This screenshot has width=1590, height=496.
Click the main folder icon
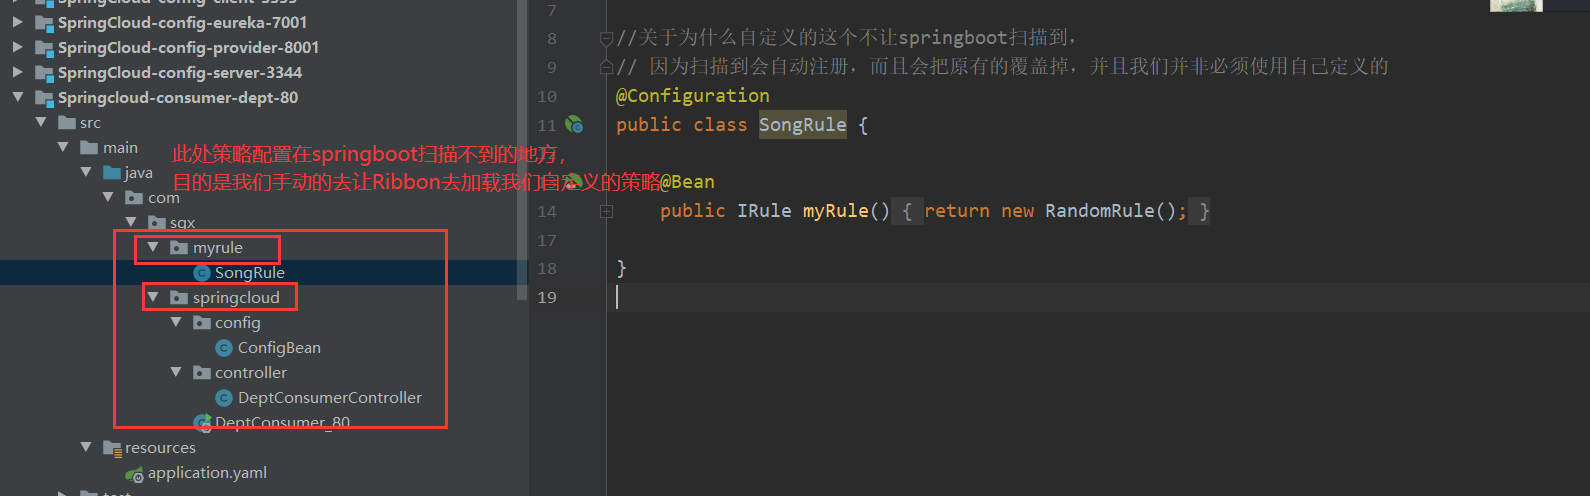[x=89, y=147]
